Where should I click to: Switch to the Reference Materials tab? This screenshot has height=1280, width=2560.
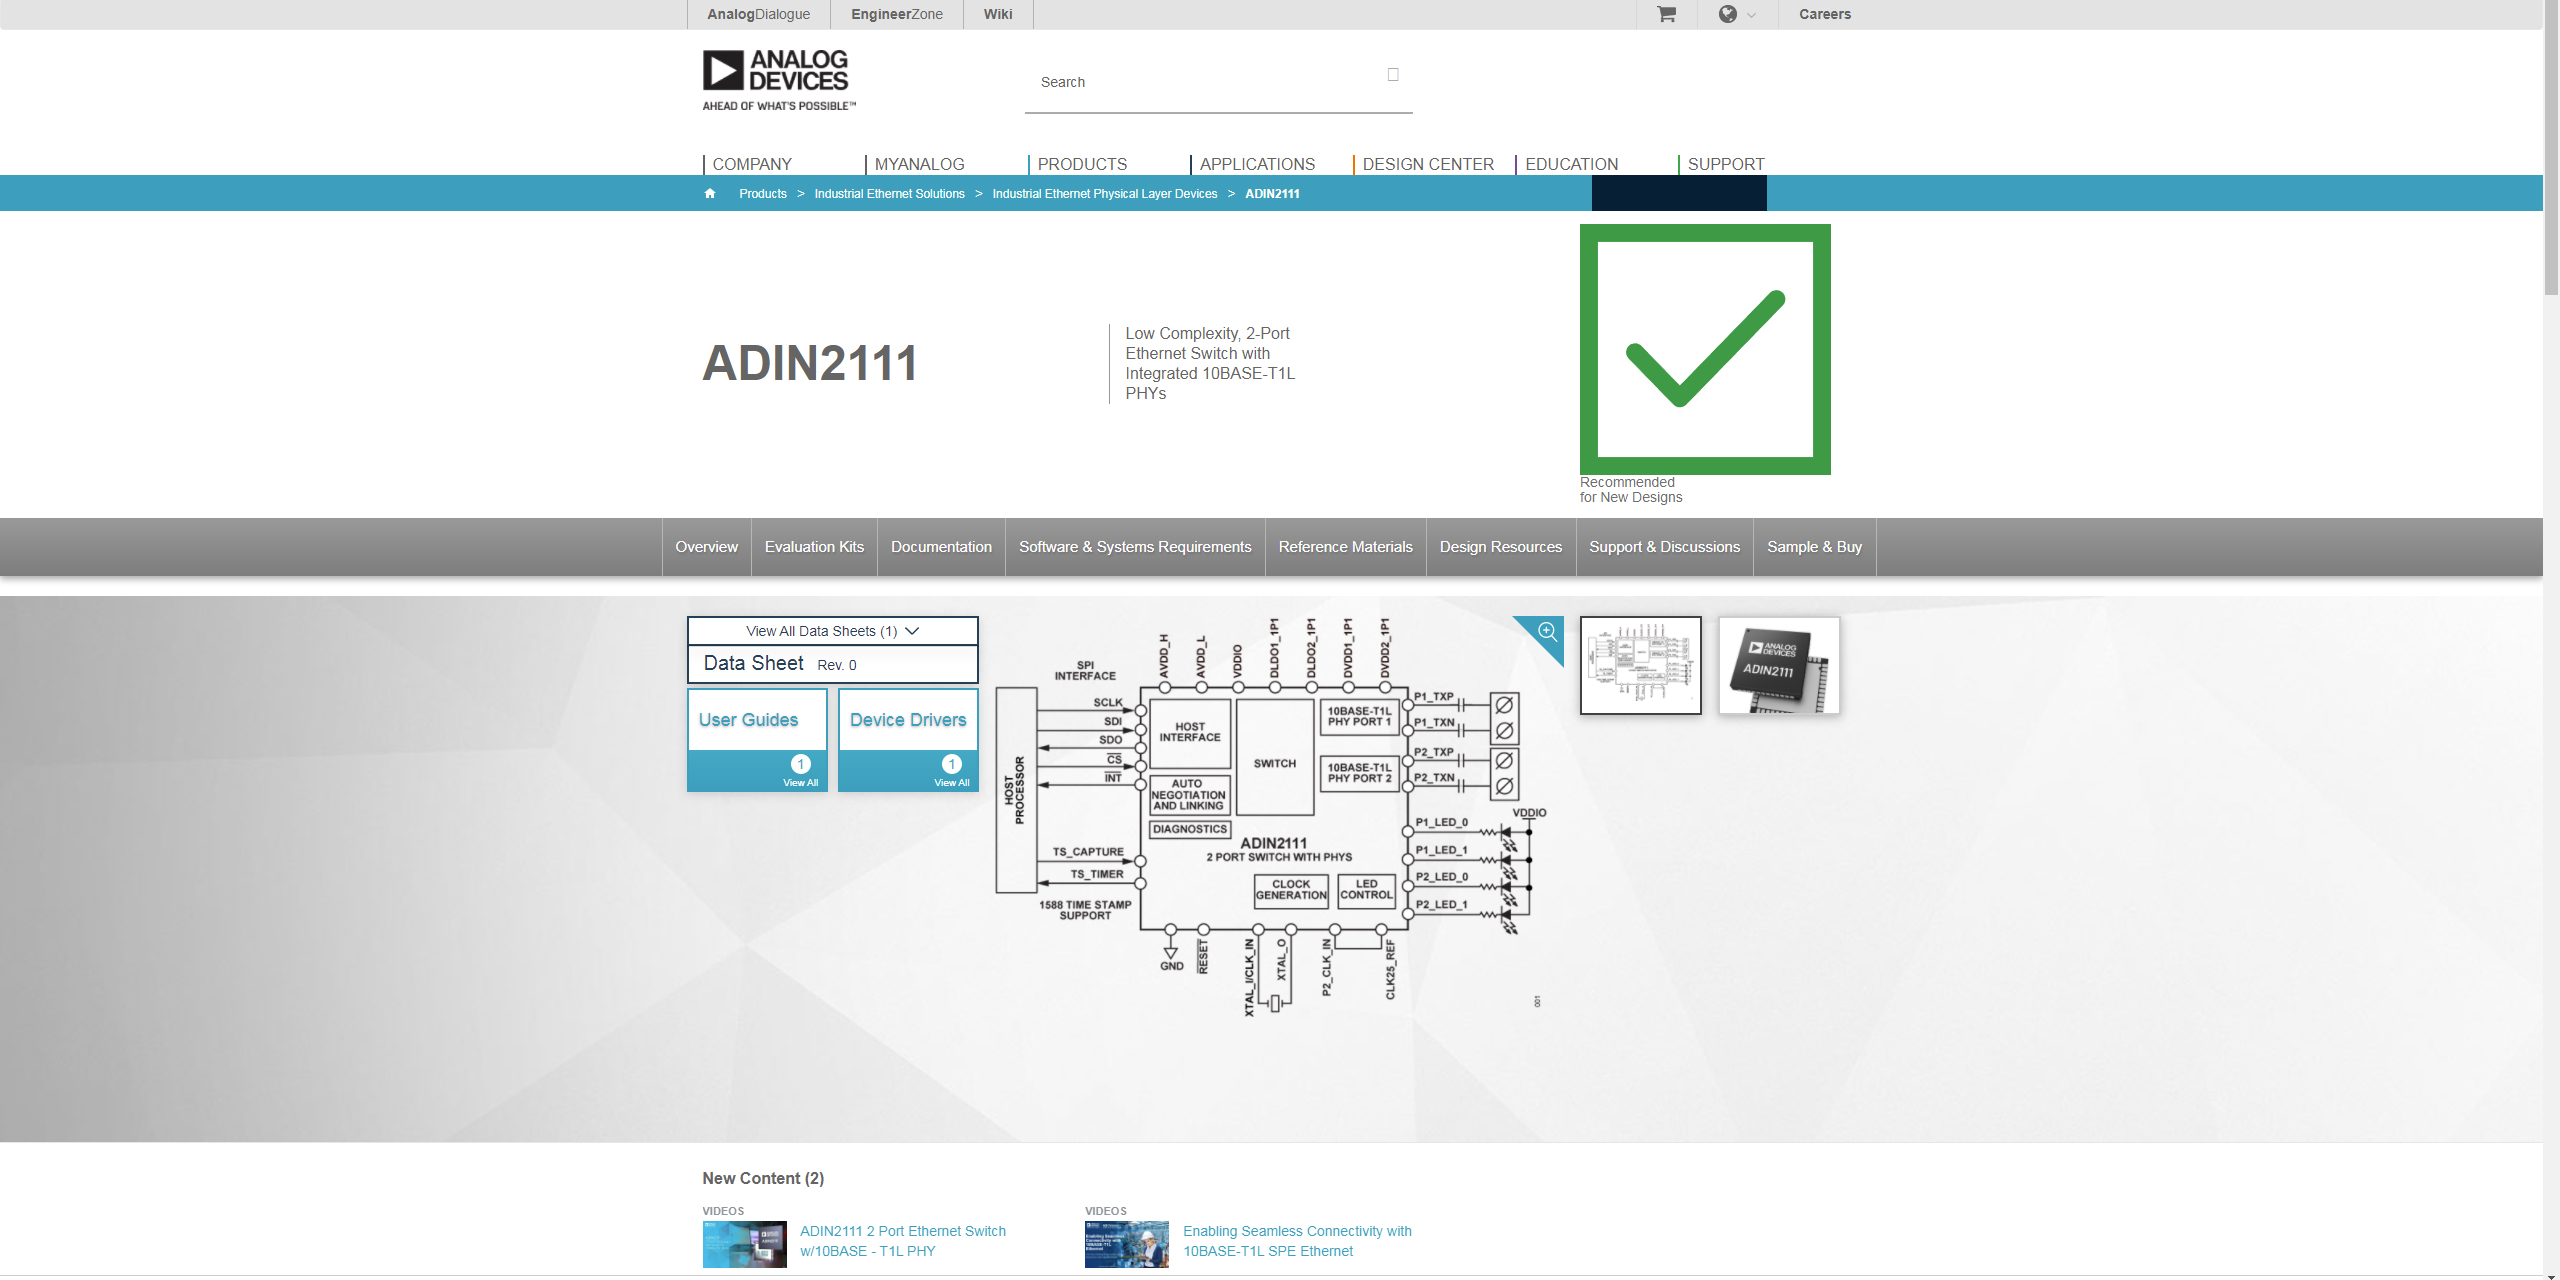pyautogui.click(x=1345, y=547)
